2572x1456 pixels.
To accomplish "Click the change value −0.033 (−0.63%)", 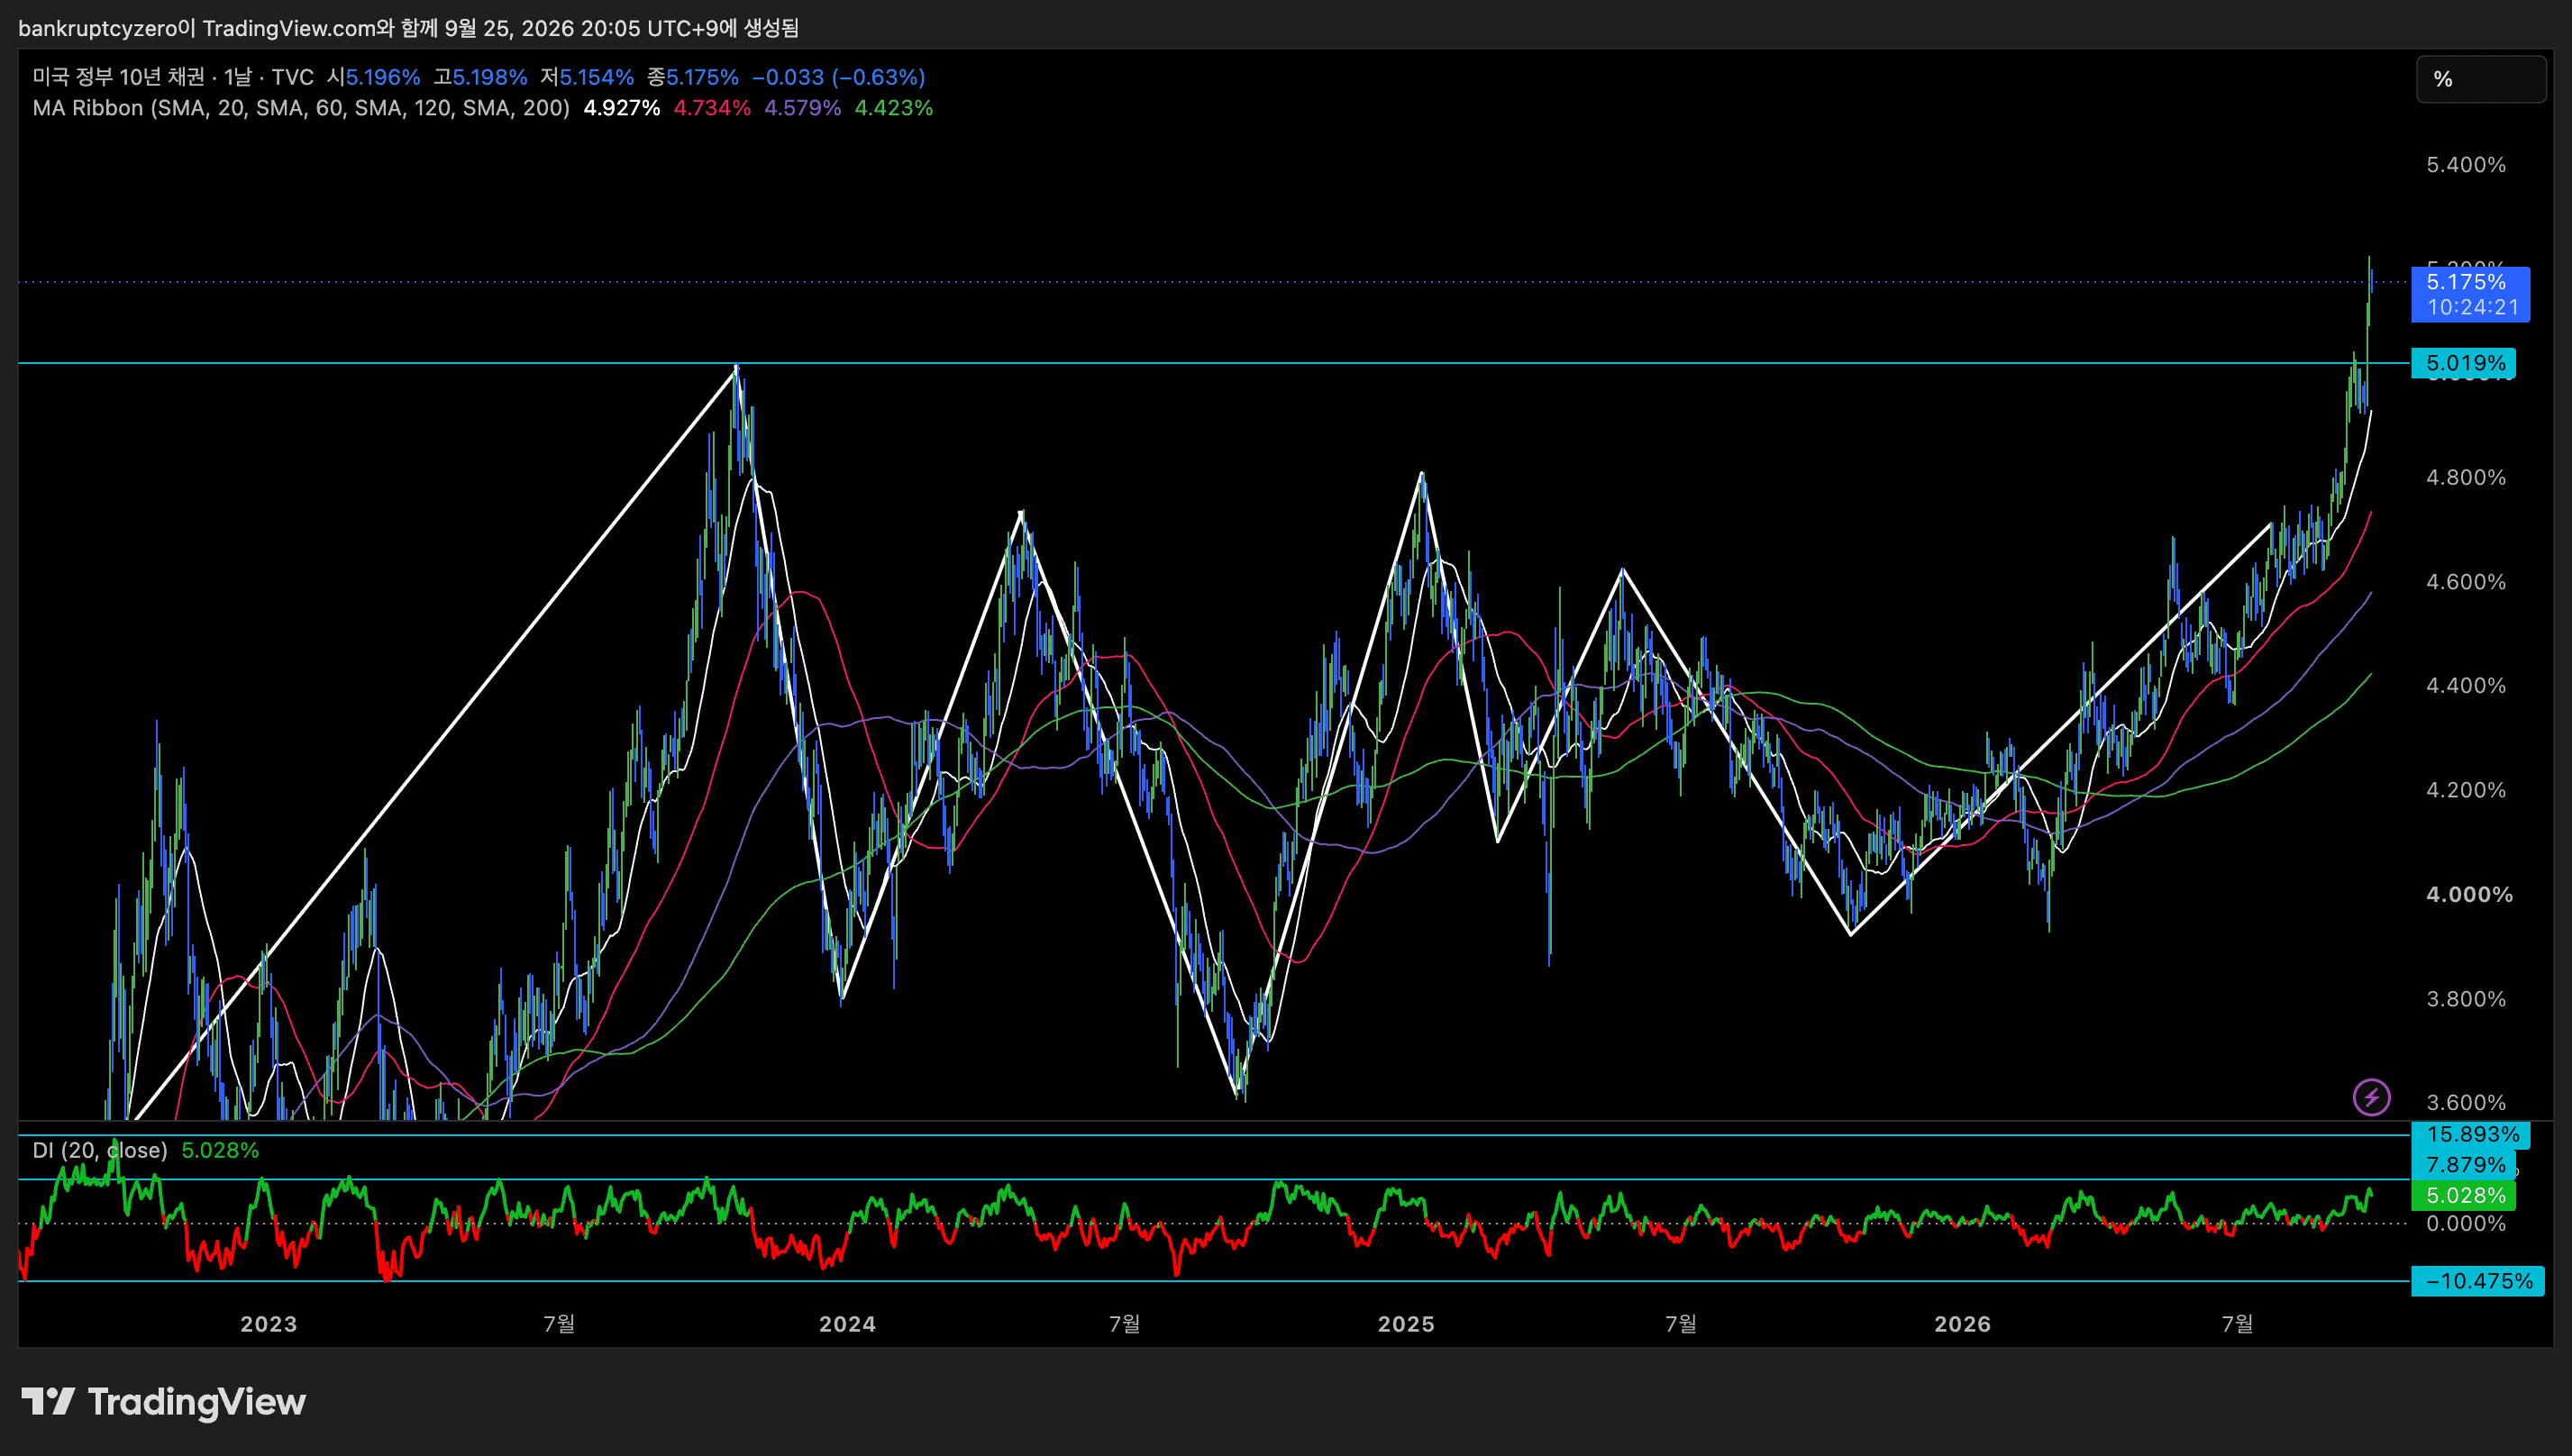I will [838, 77].
